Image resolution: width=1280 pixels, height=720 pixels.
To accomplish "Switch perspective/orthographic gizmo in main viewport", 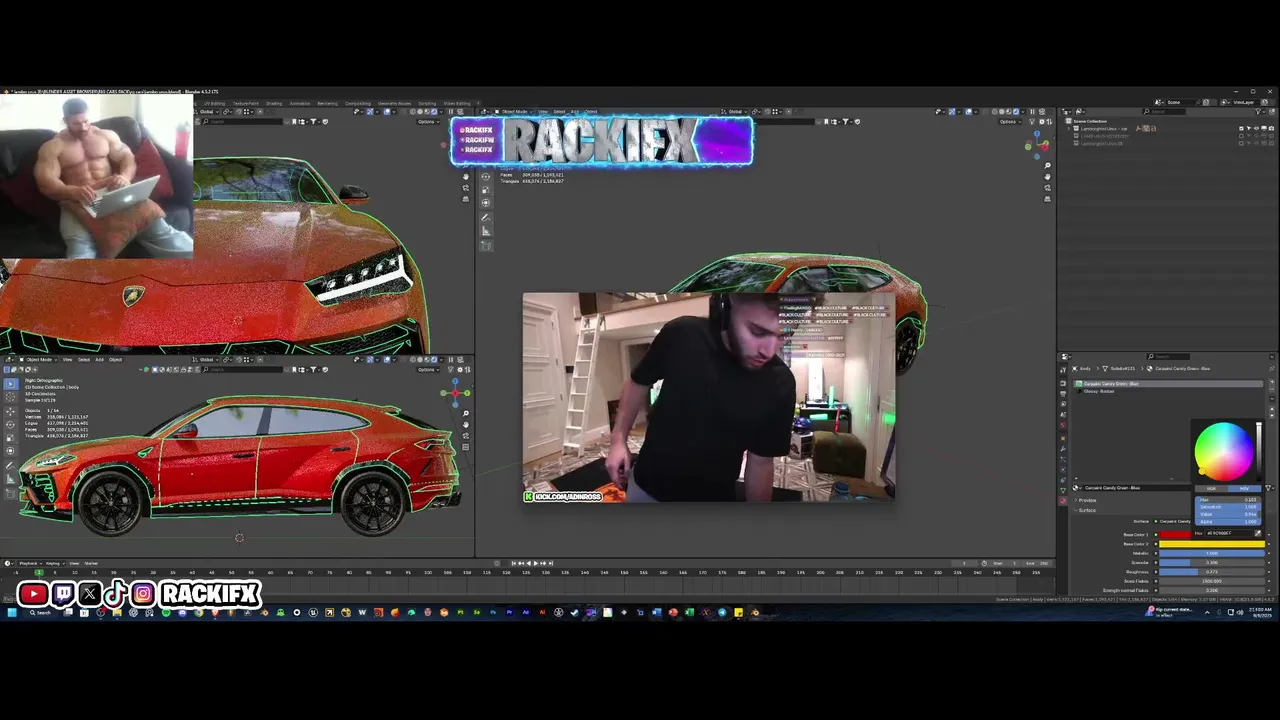I will (1047, 199).
